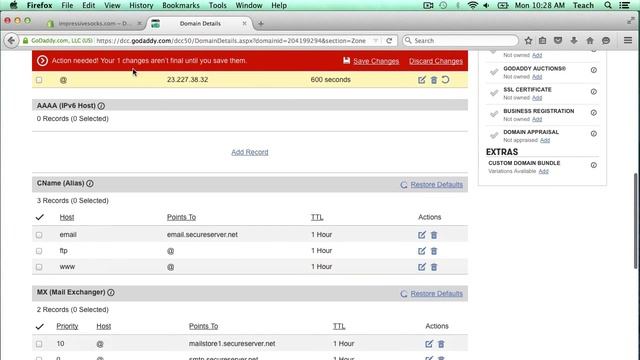Open the Firefox hamburger menu

pos(628,40)
